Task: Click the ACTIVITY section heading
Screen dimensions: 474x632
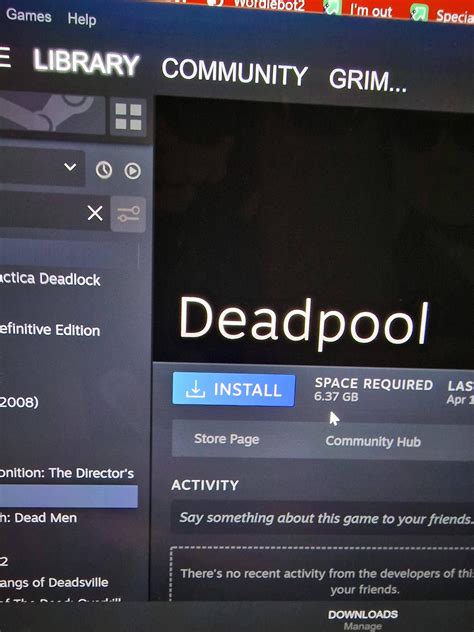Action: [205, 485]
